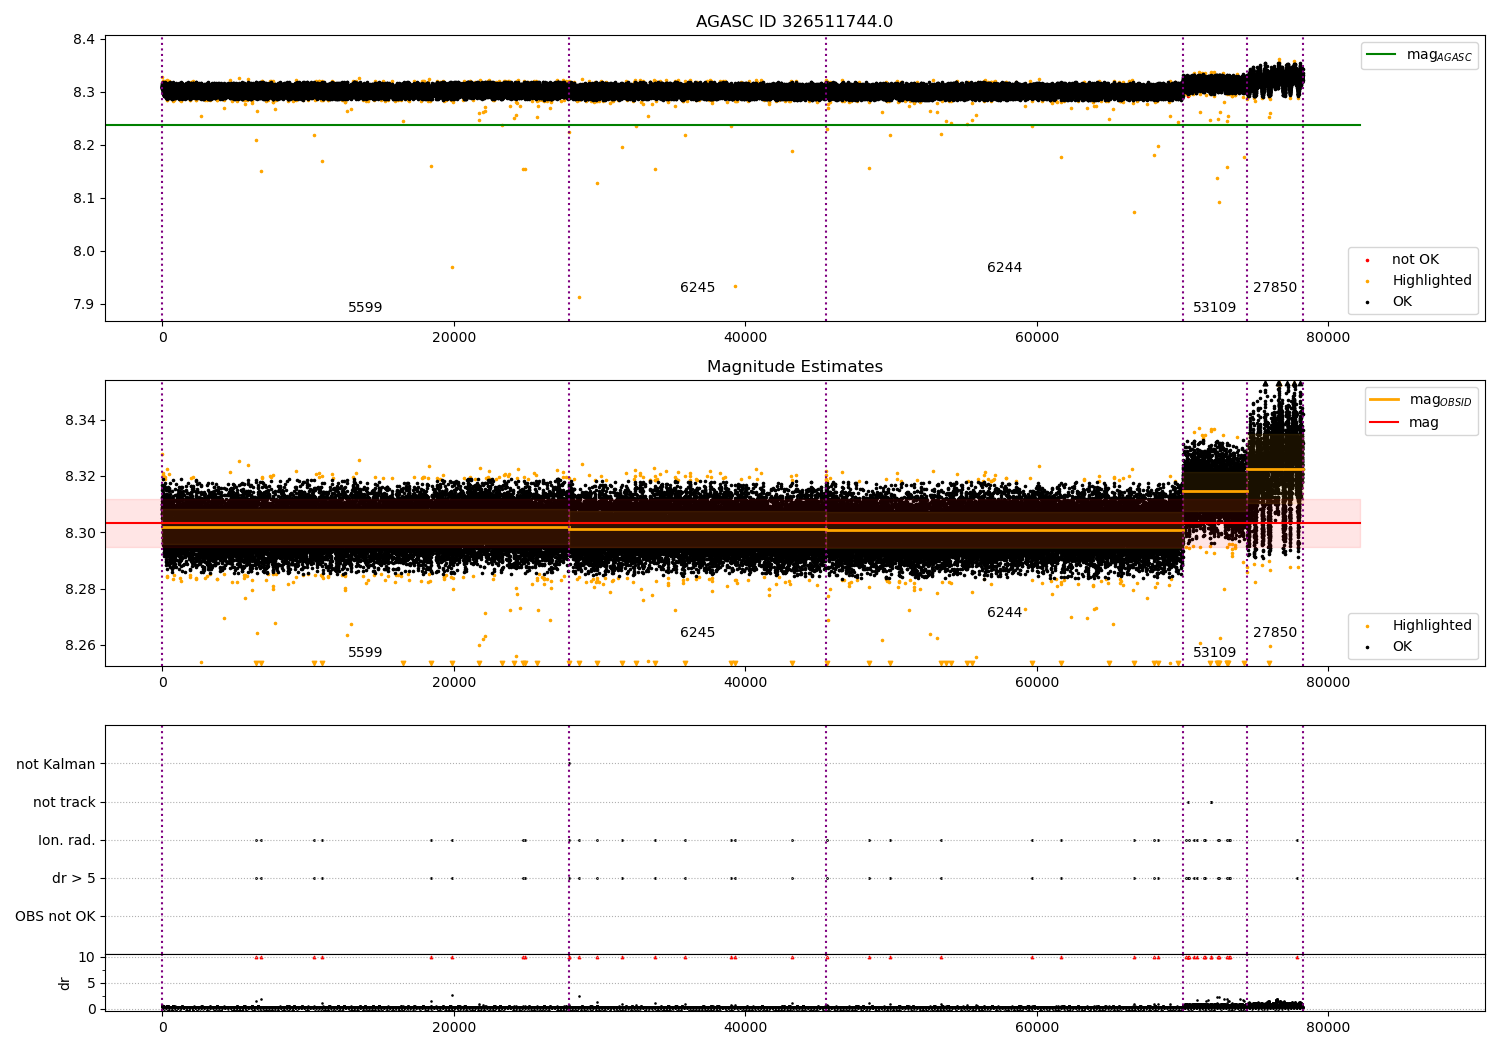Select 'Highlighted' in the middle plot legend
This screenshot has width=1500, height=1050.
tap(1431, 626)
